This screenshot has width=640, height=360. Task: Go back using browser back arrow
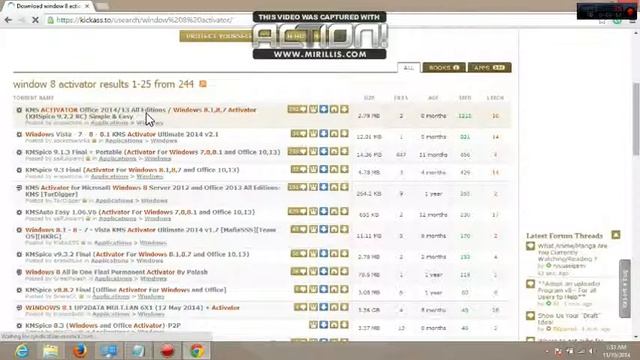(x=8, y=20)
